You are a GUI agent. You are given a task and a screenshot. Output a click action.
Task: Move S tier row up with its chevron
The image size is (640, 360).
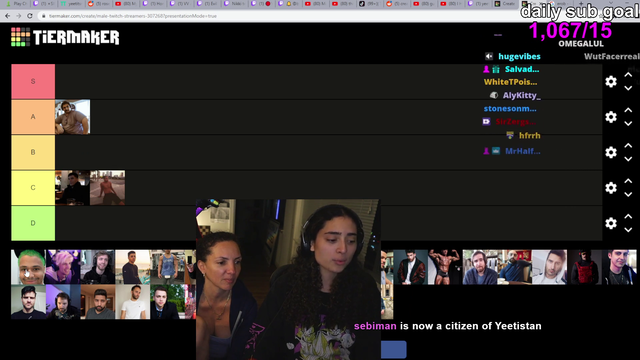[x=628, y=75]
